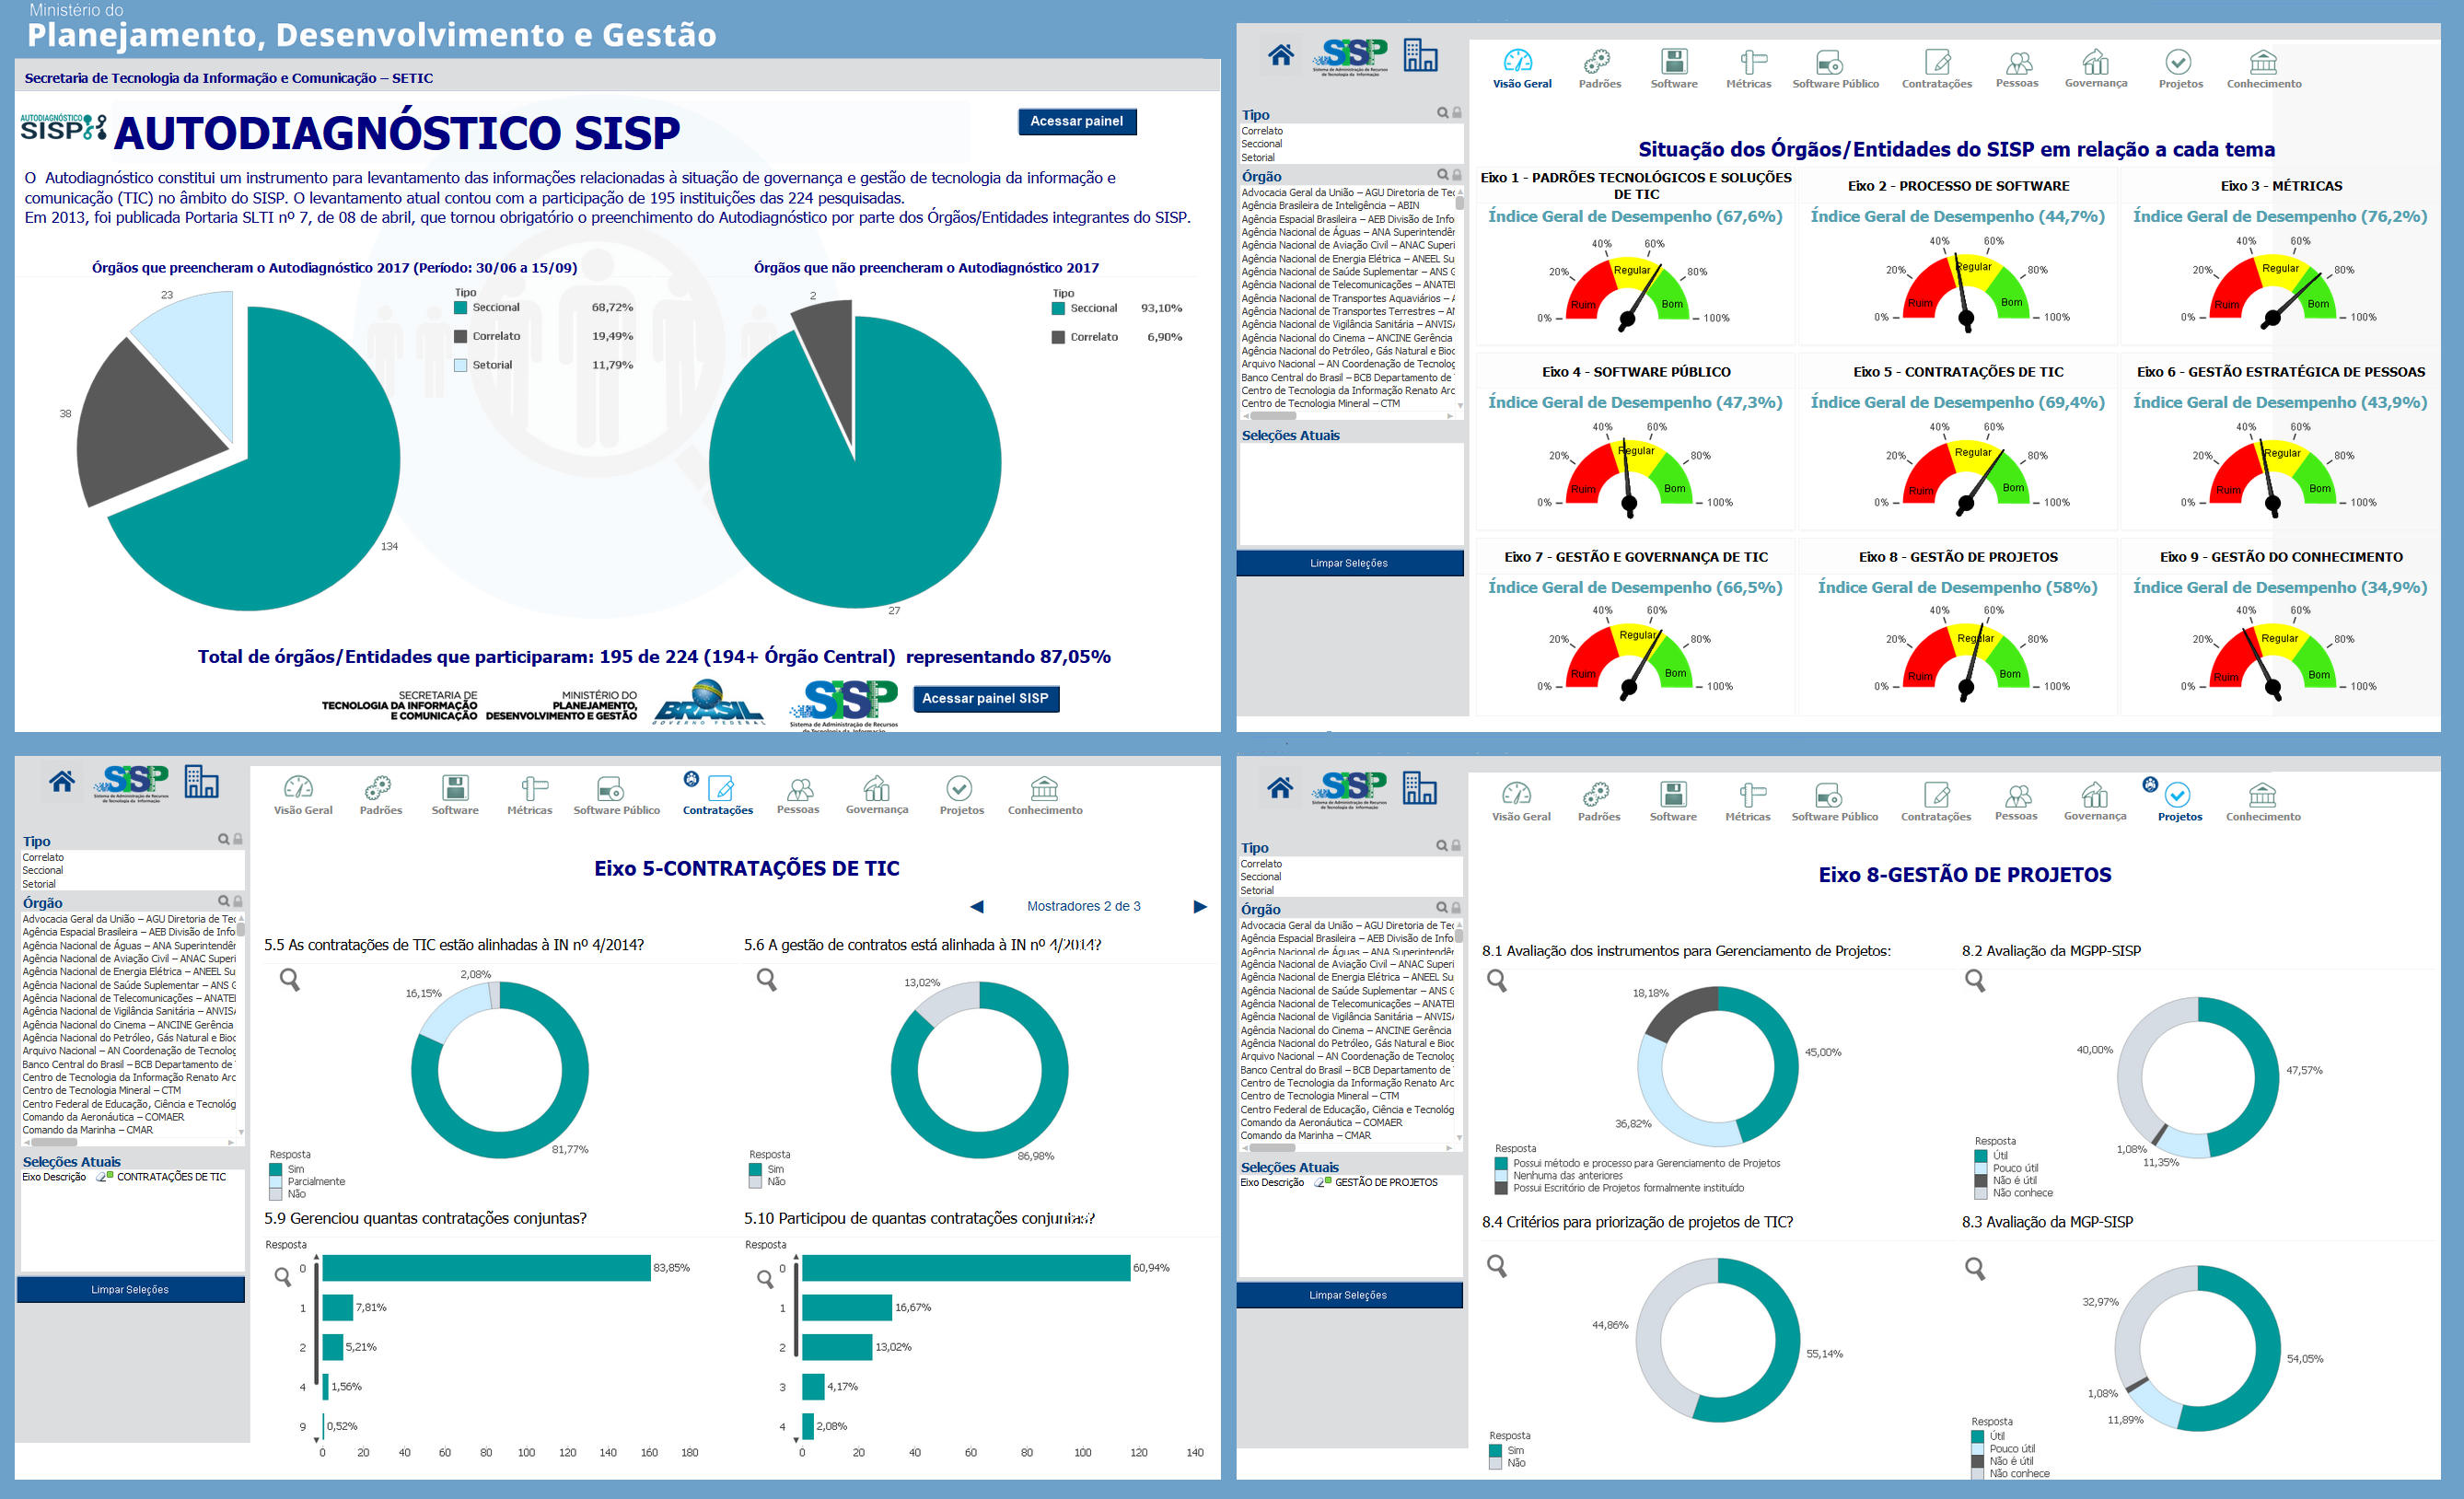Open Software Público icon in Visão Geral panel
This screenshot has height=1499, width=2464.
point(1829,61)
